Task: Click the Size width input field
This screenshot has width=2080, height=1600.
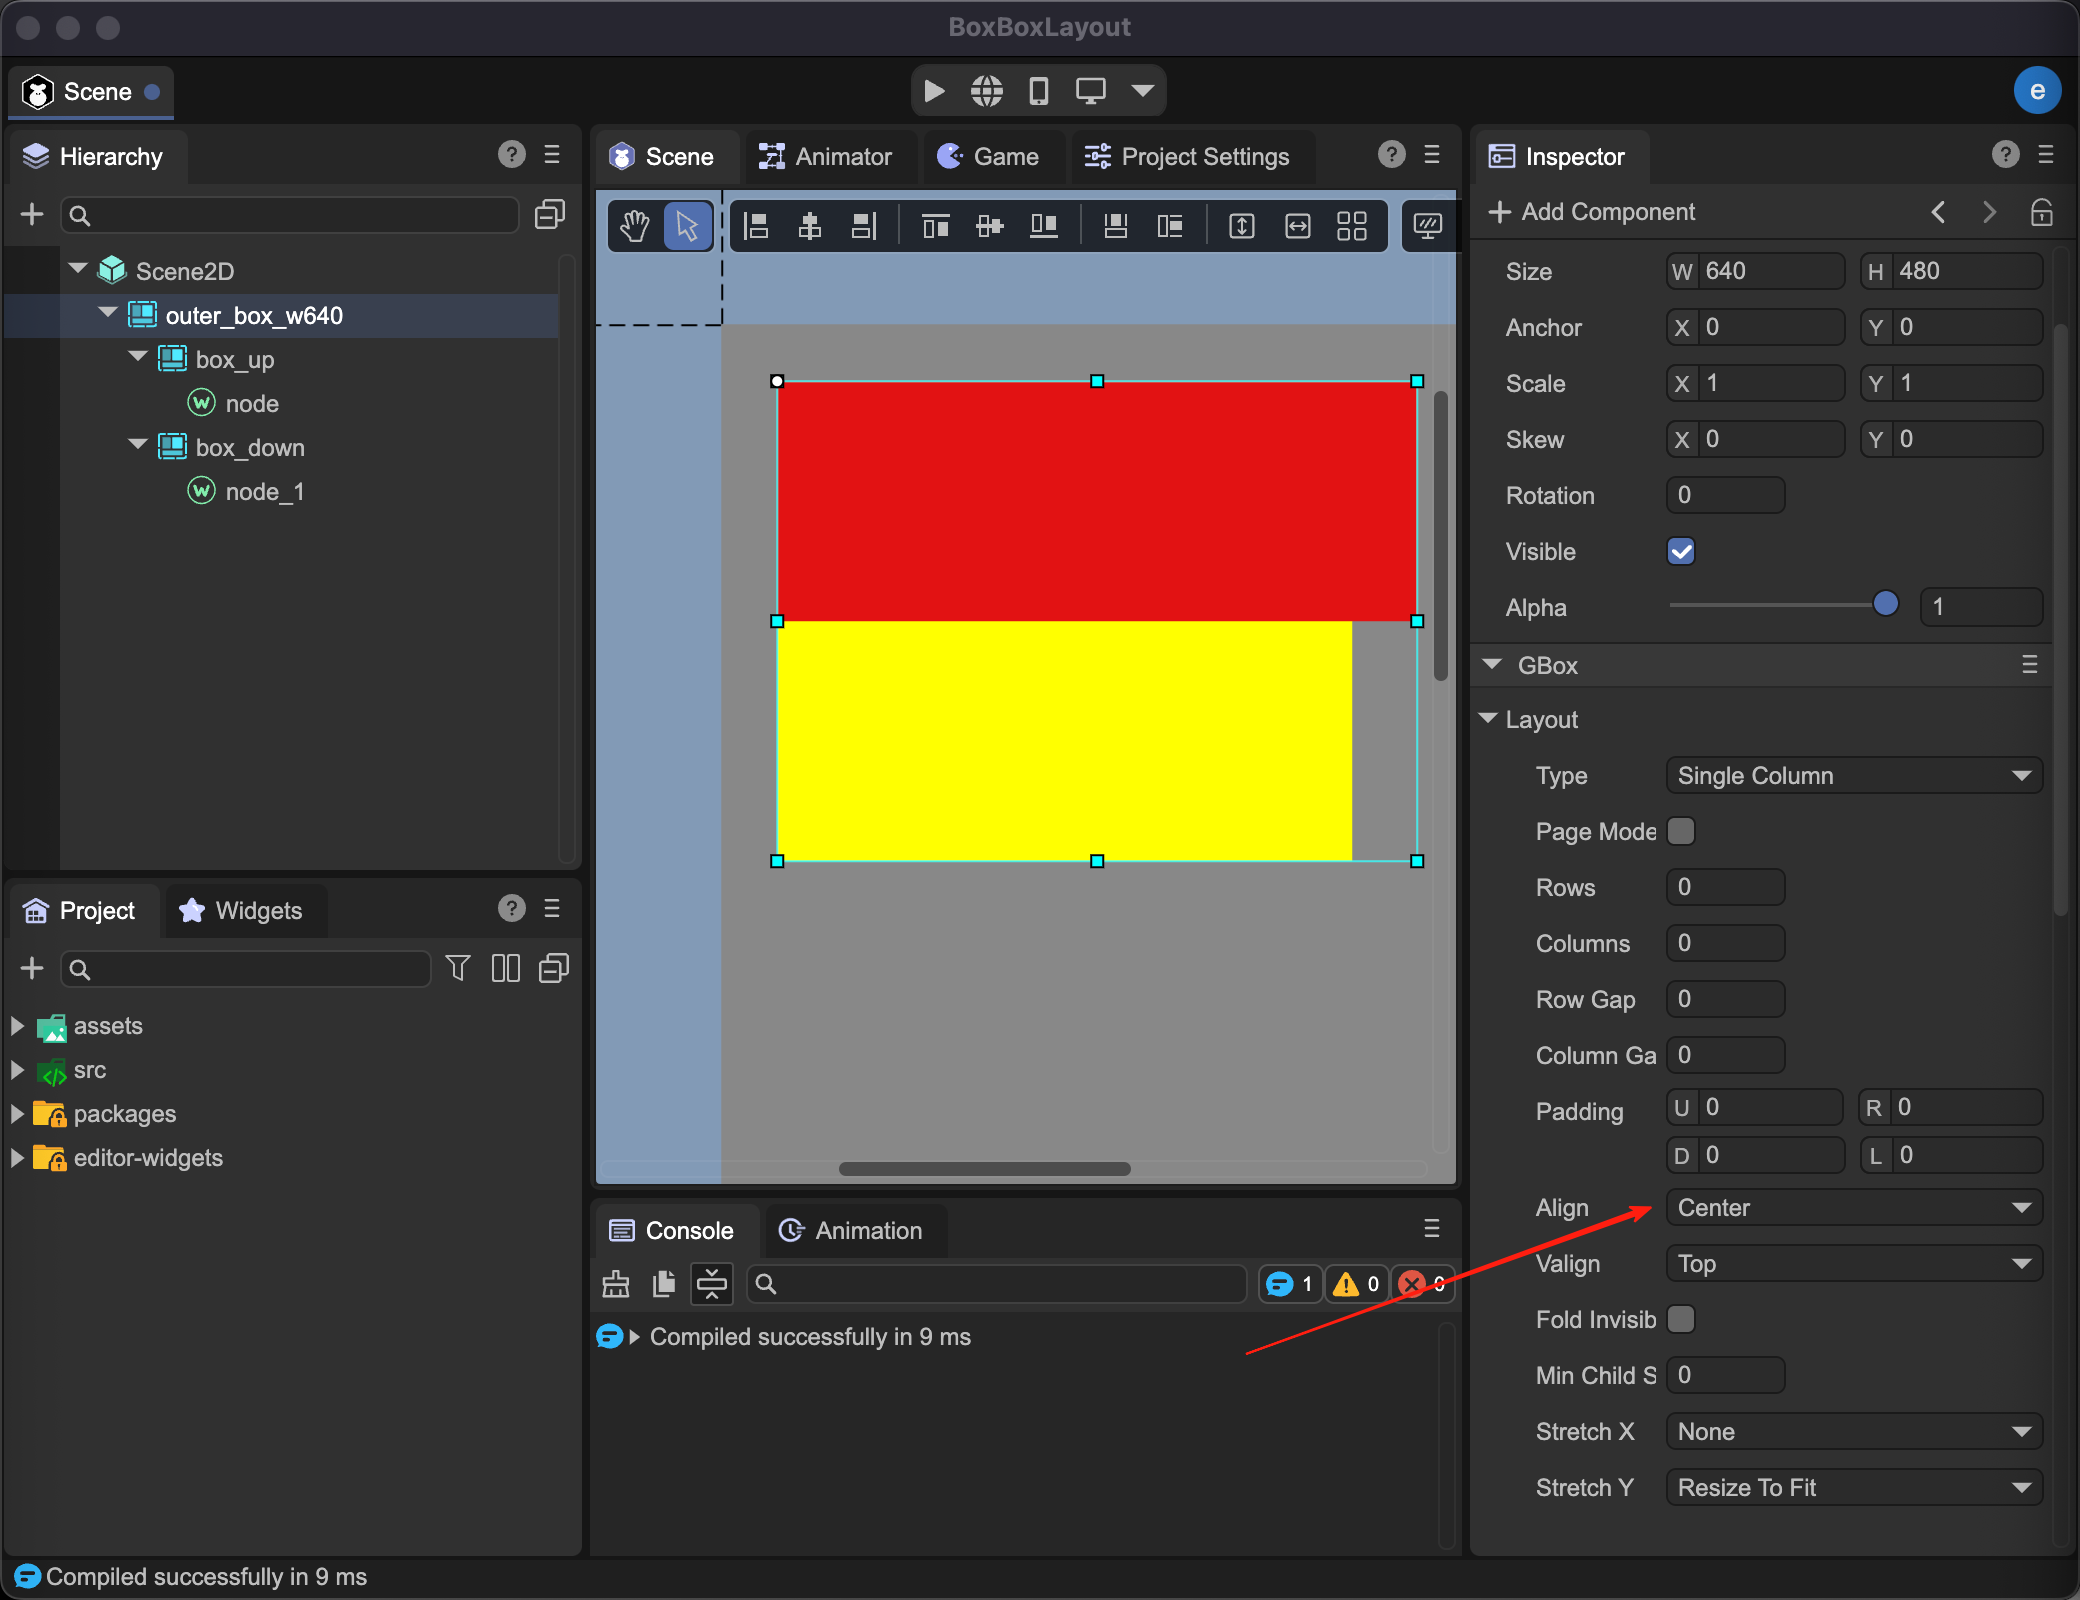Action: (x=1770, y=271)
